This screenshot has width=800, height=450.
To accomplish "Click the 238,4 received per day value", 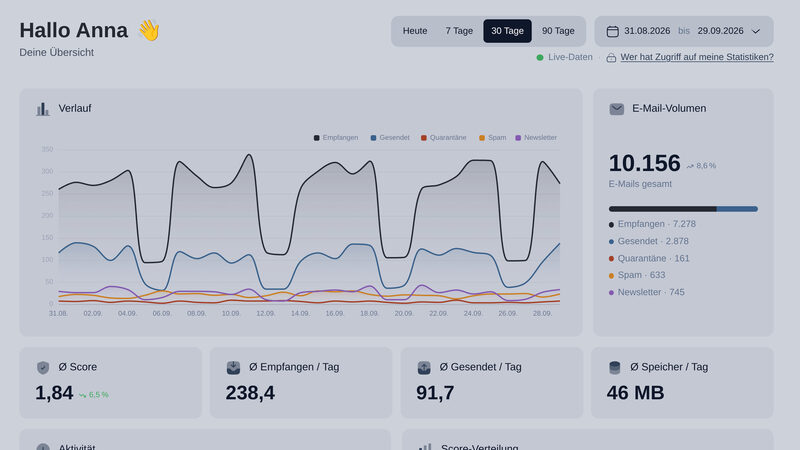I will pos(250,393).
